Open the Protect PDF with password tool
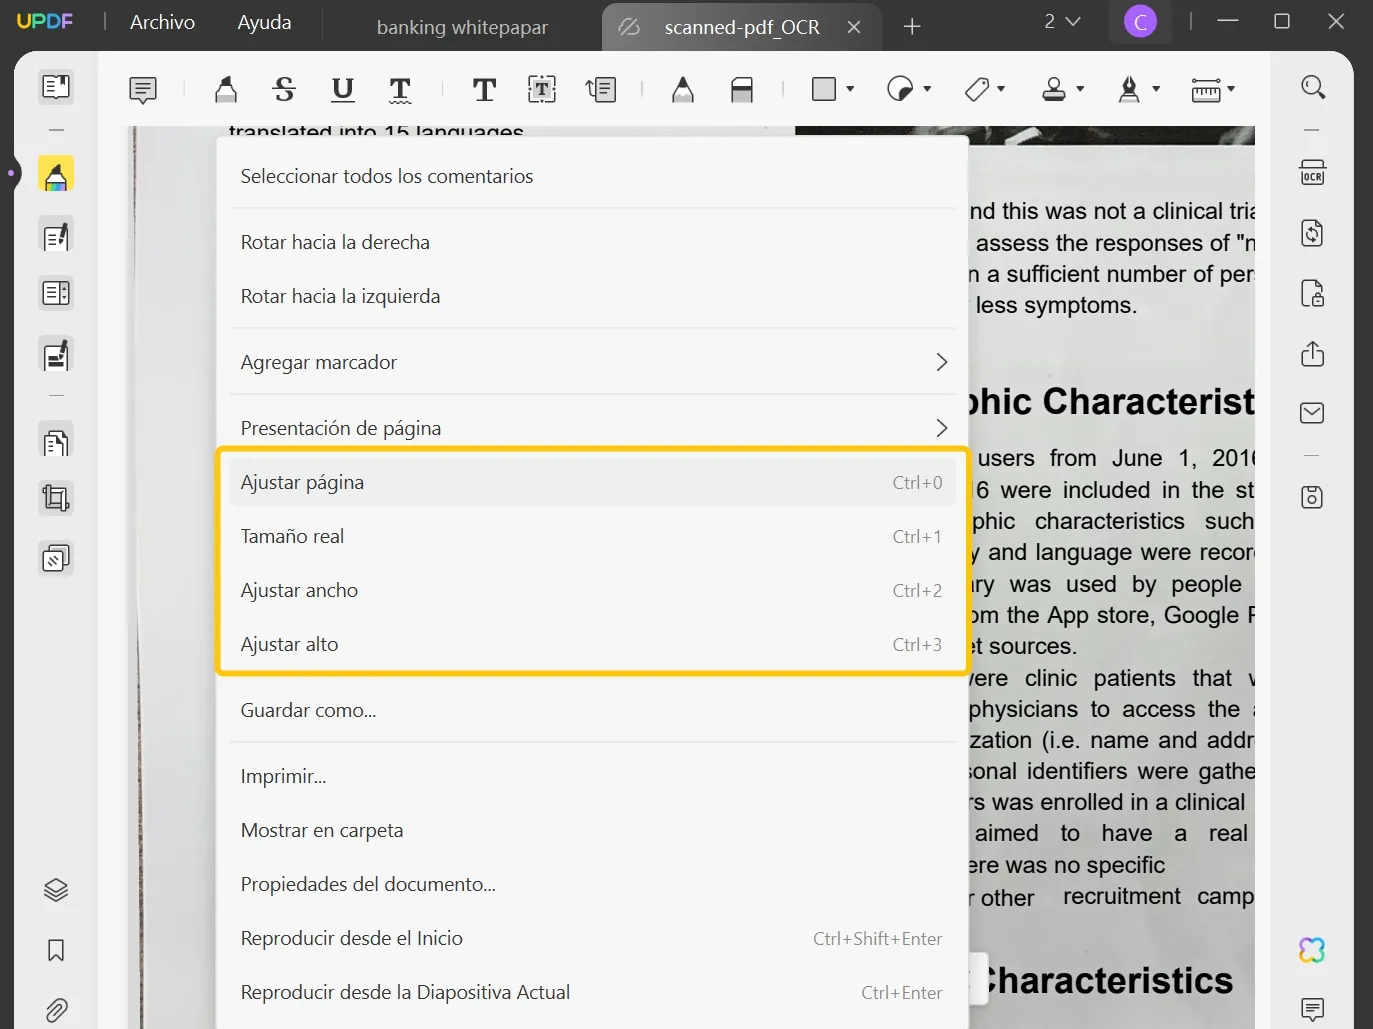Viewport: 1373px width, 1029px height. pyautogui.click(x=1313, y=293)
